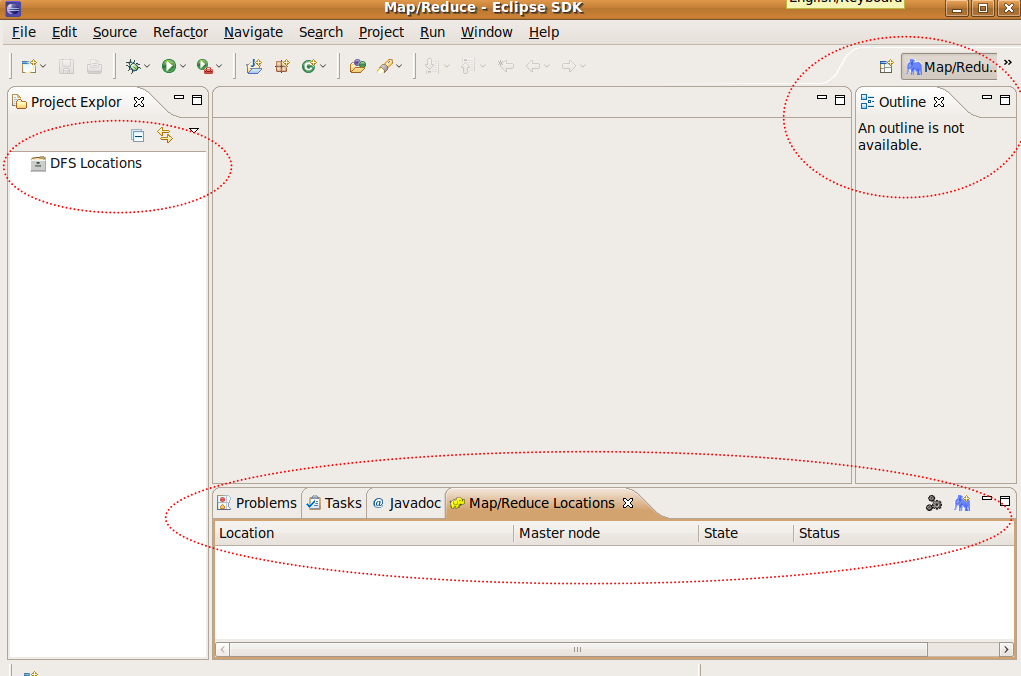Collapse all items in Project Explorer
Screen dimensions: 1021x676
(x=137, y=135)
